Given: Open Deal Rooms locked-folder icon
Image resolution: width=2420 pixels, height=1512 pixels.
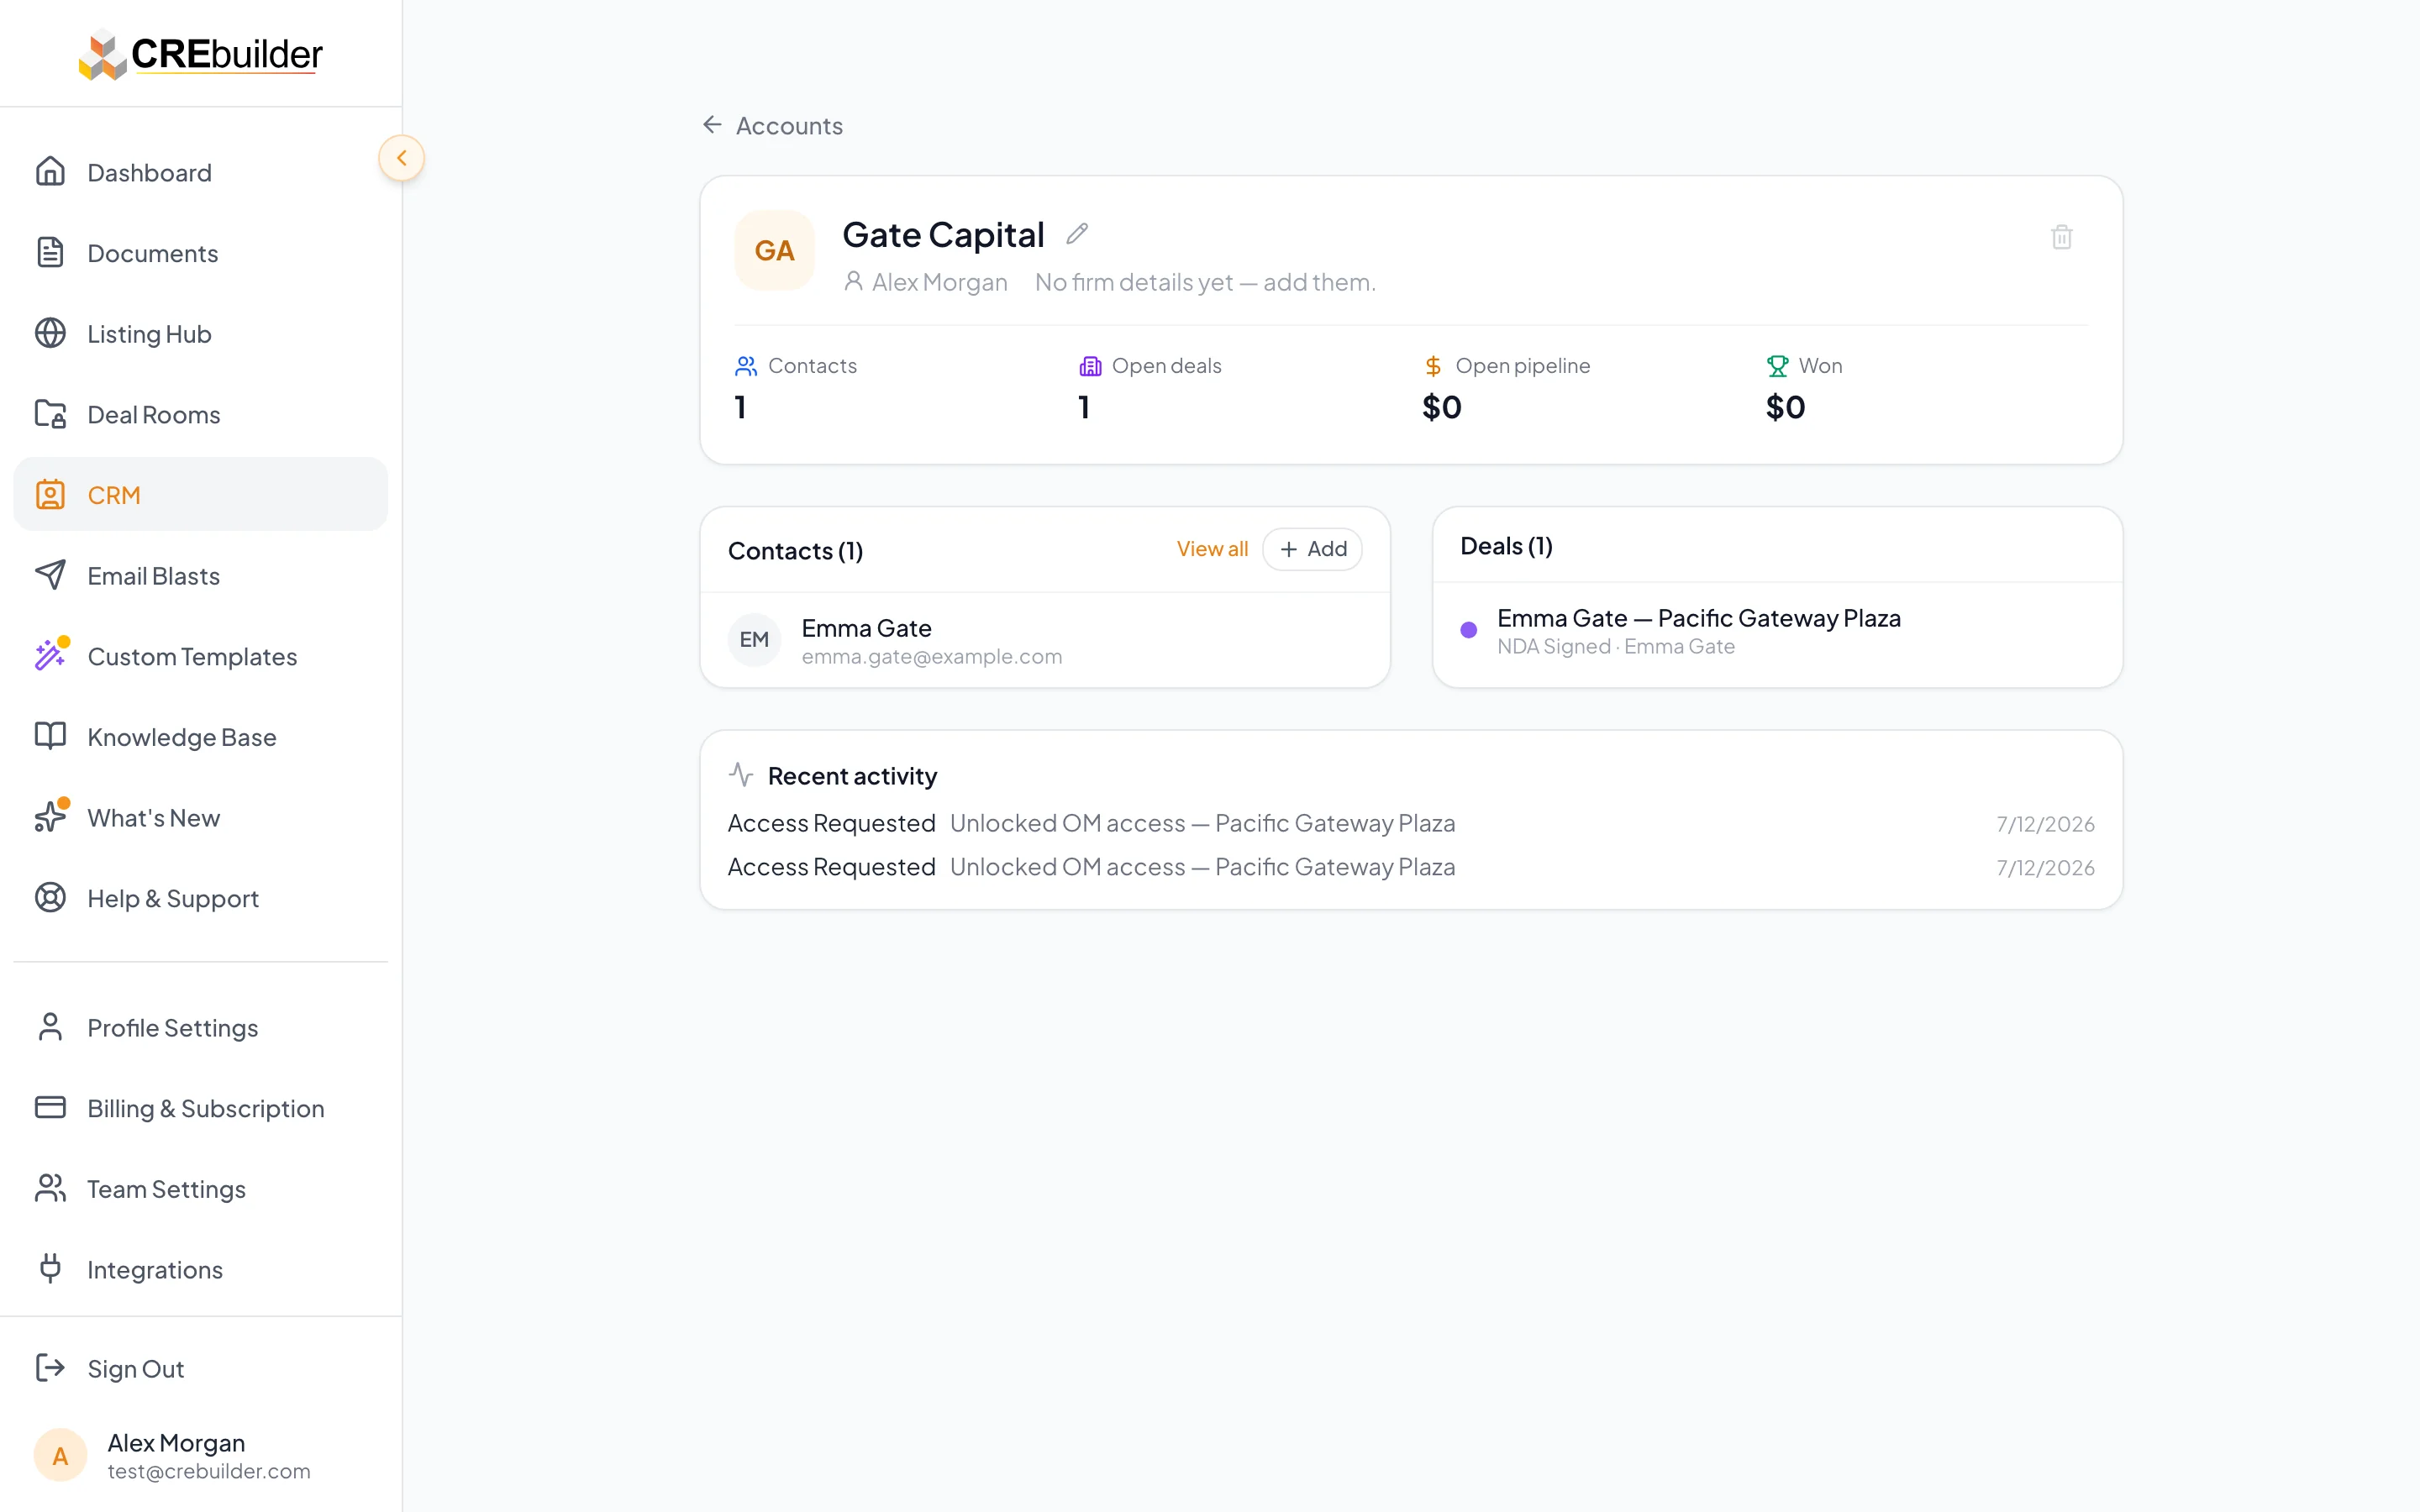Looking at the screenshot, I should [x=50, y=414].
